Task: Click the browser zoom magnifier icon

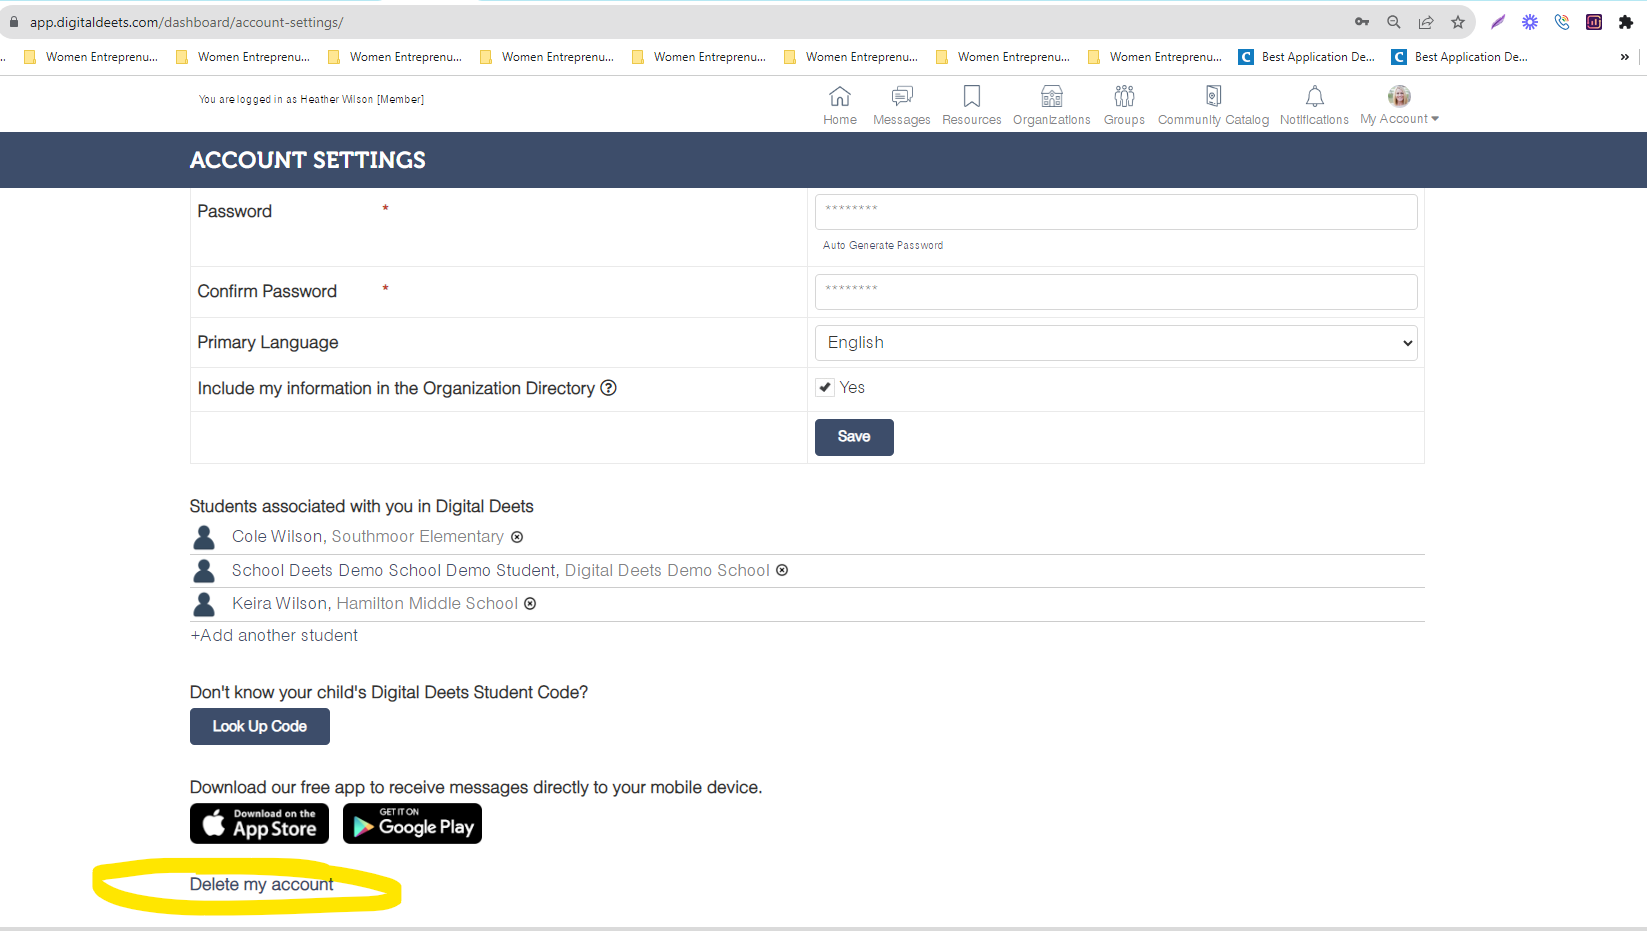Action: [x=1394, y=22]
